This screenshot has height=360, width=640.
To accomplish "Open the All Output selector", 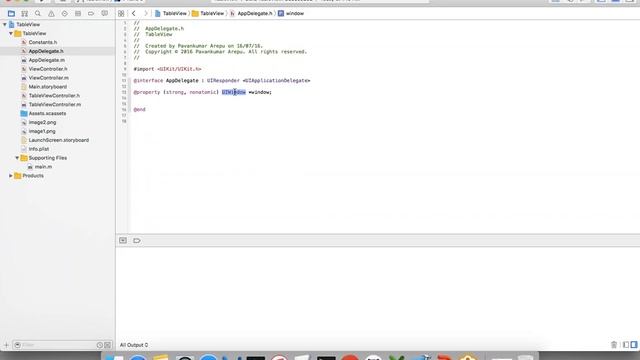I will (134, 345).
